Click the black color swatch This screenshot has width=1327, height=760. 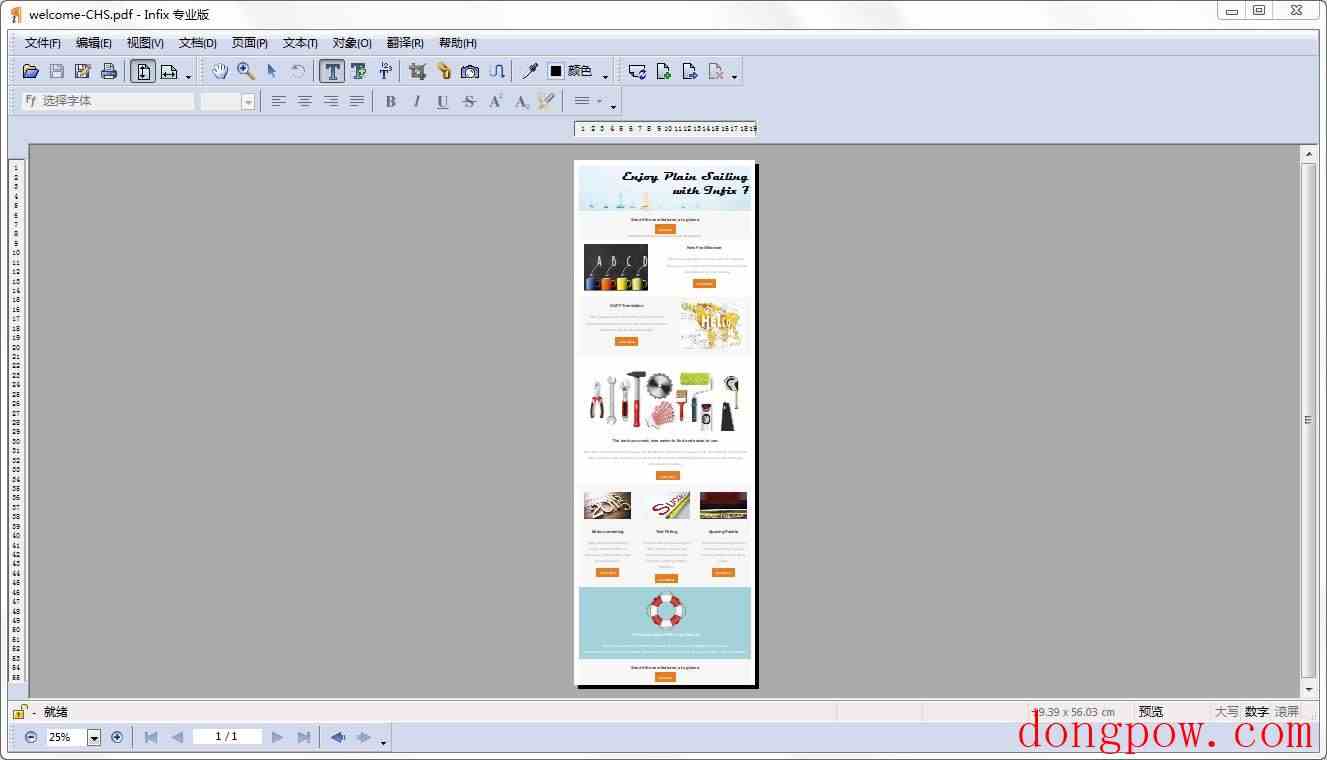(556, 71)
